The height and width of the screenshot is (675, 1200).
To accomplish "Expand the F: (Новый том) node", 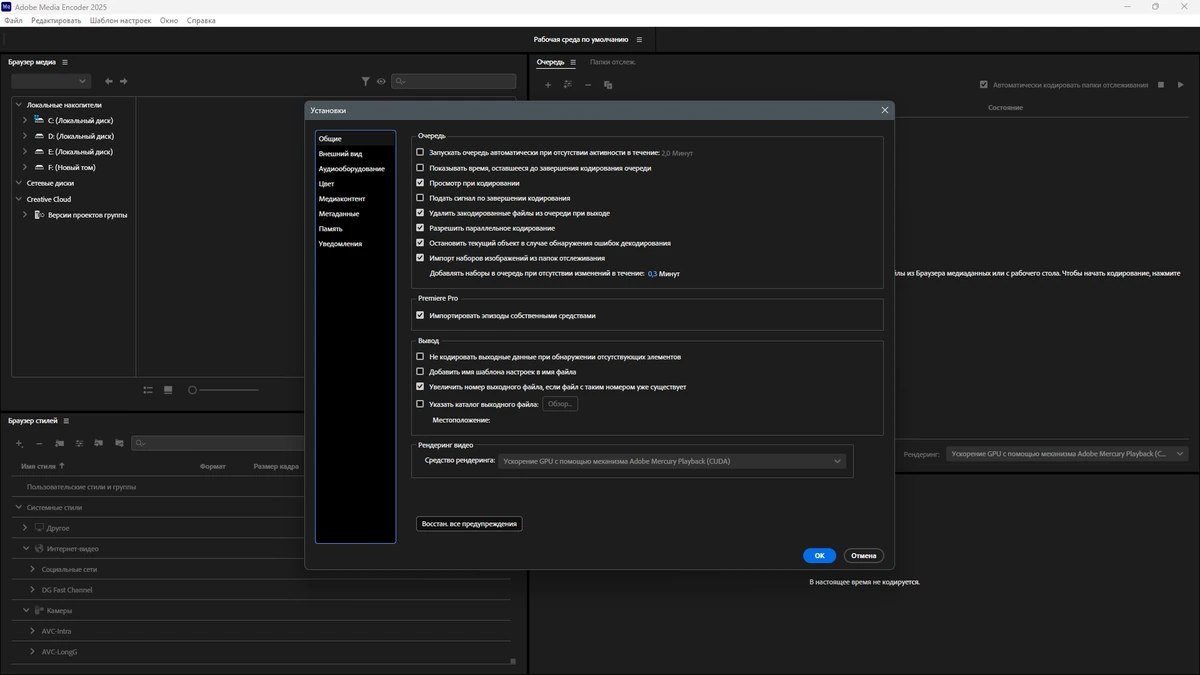I will [25, 168].
